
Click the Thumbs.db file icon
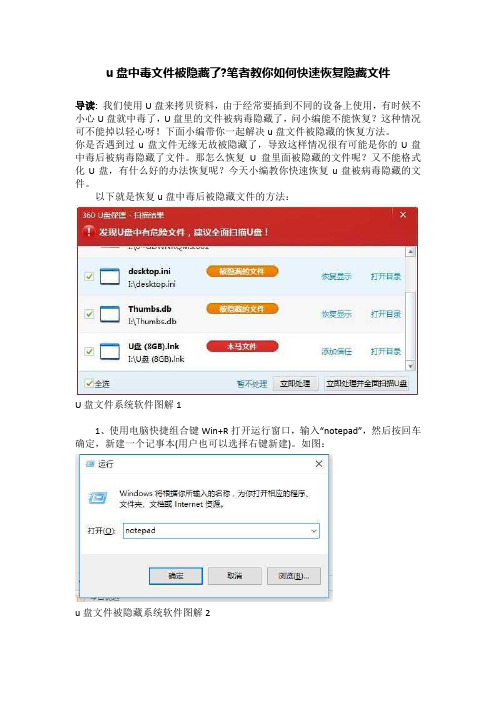coord(109,314)
